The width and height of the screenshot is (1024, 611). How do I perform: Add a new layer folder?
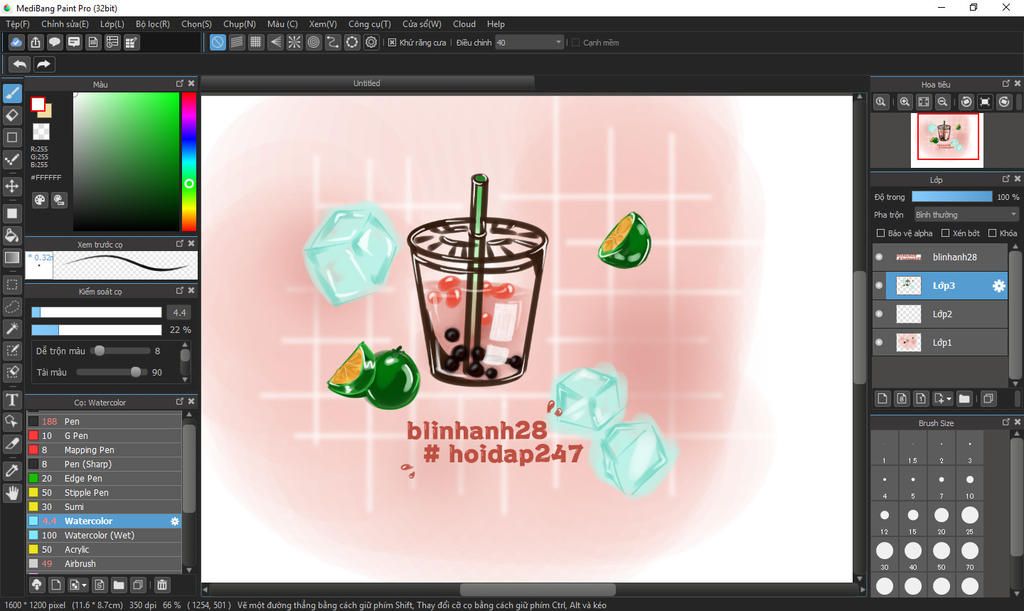(x=965, y=398)
